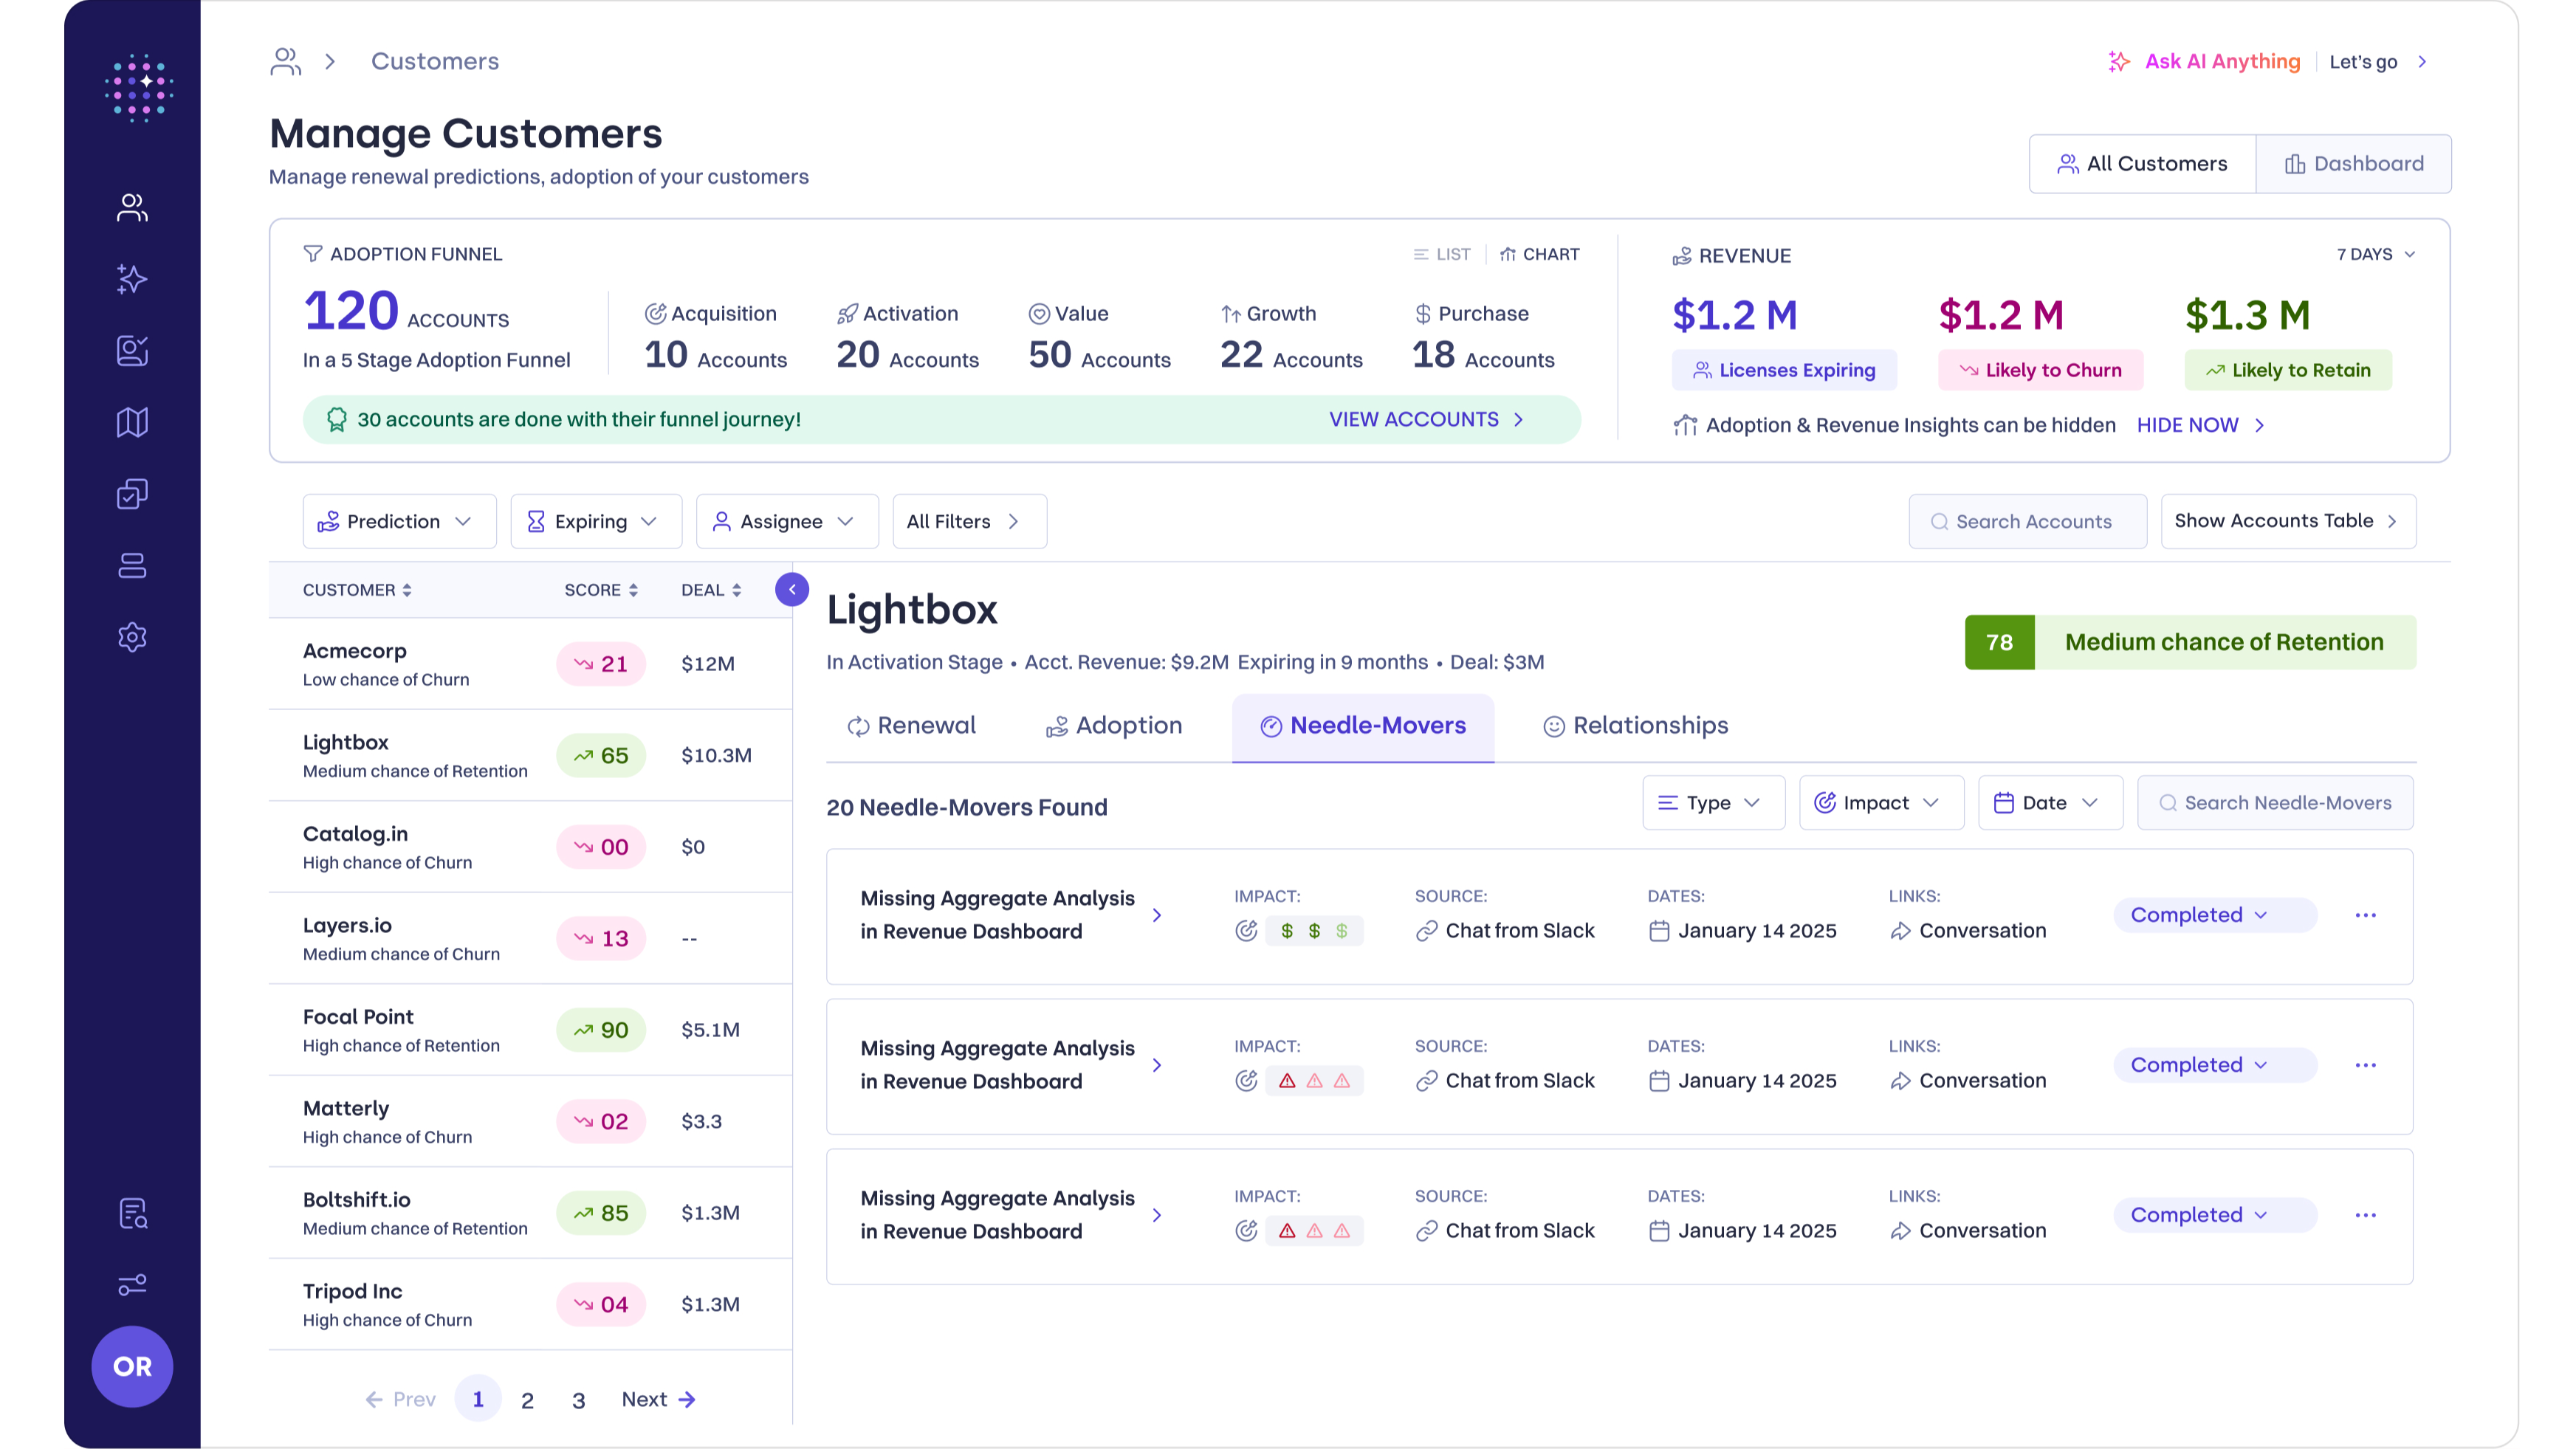
Task: Click the breadcrumb users icon
Action: pyautogui.click(x=286, y=61)
